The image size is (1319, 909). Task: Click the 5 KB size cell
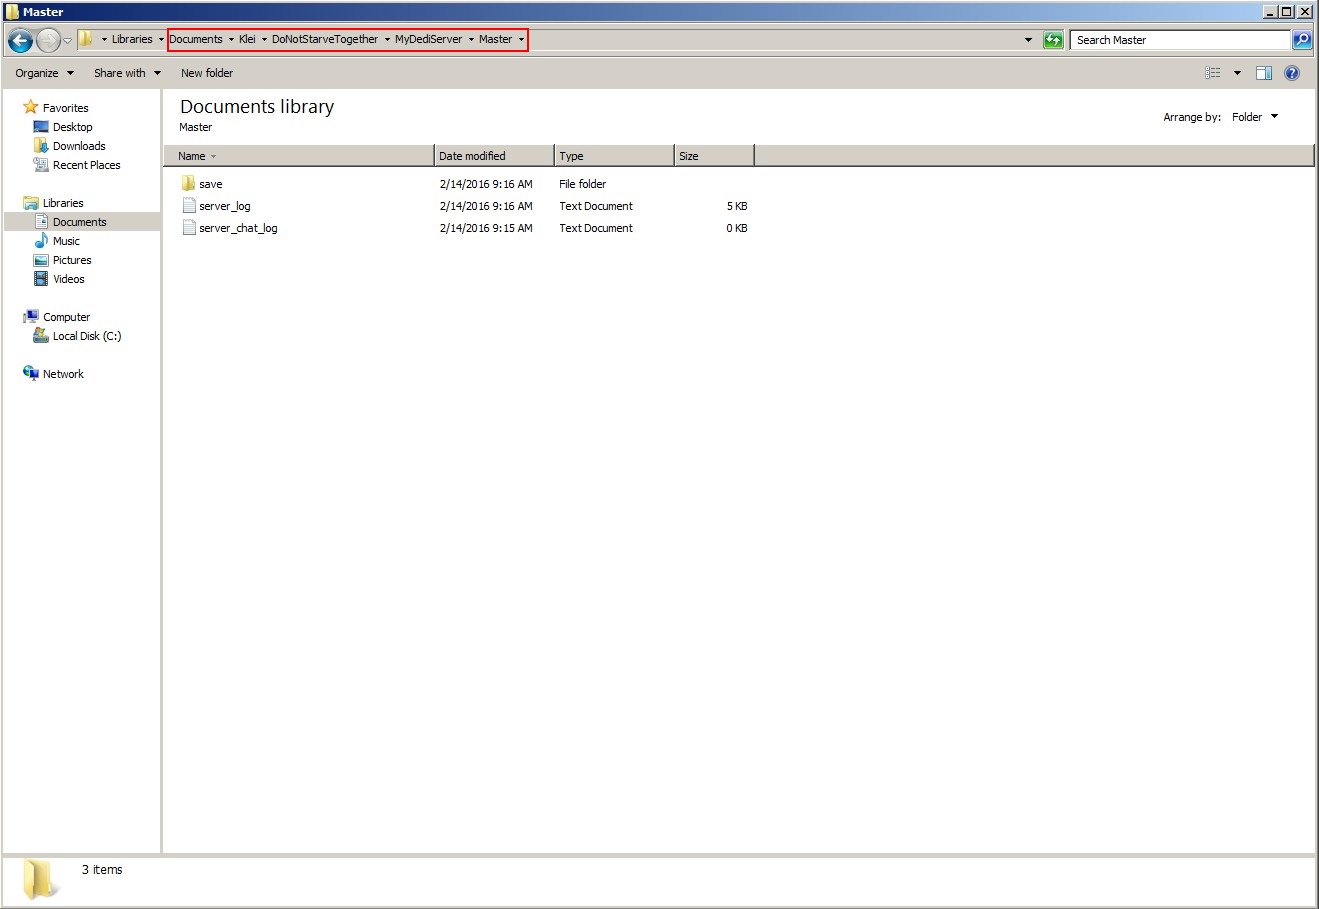coord(737,206)
